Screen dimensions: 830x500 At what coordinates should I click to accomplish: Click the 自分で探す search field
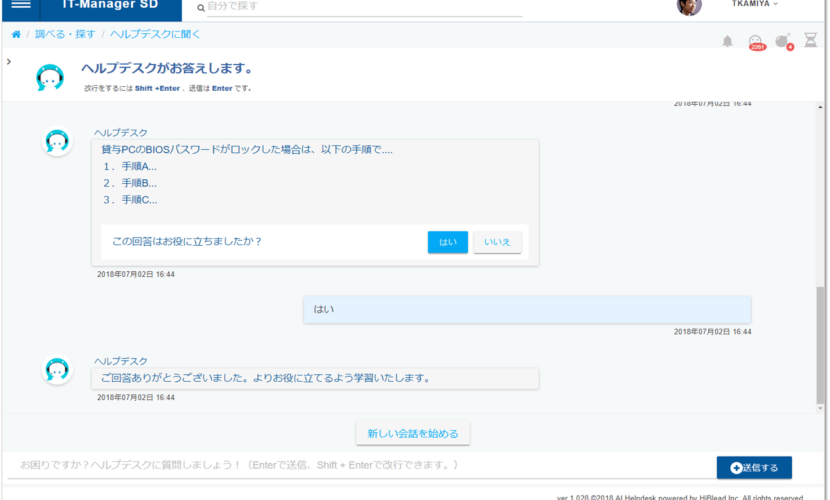pos(364,7)
